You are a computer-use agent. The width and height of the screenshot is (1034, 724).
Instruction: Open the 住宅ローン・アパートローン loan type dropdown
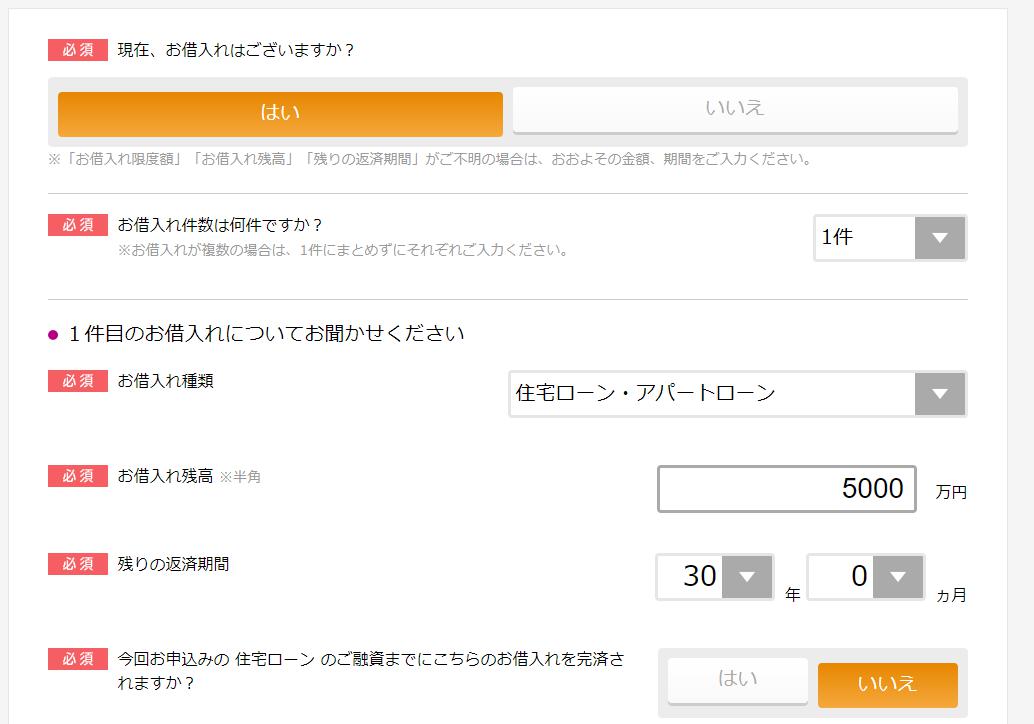pos(700,394)
